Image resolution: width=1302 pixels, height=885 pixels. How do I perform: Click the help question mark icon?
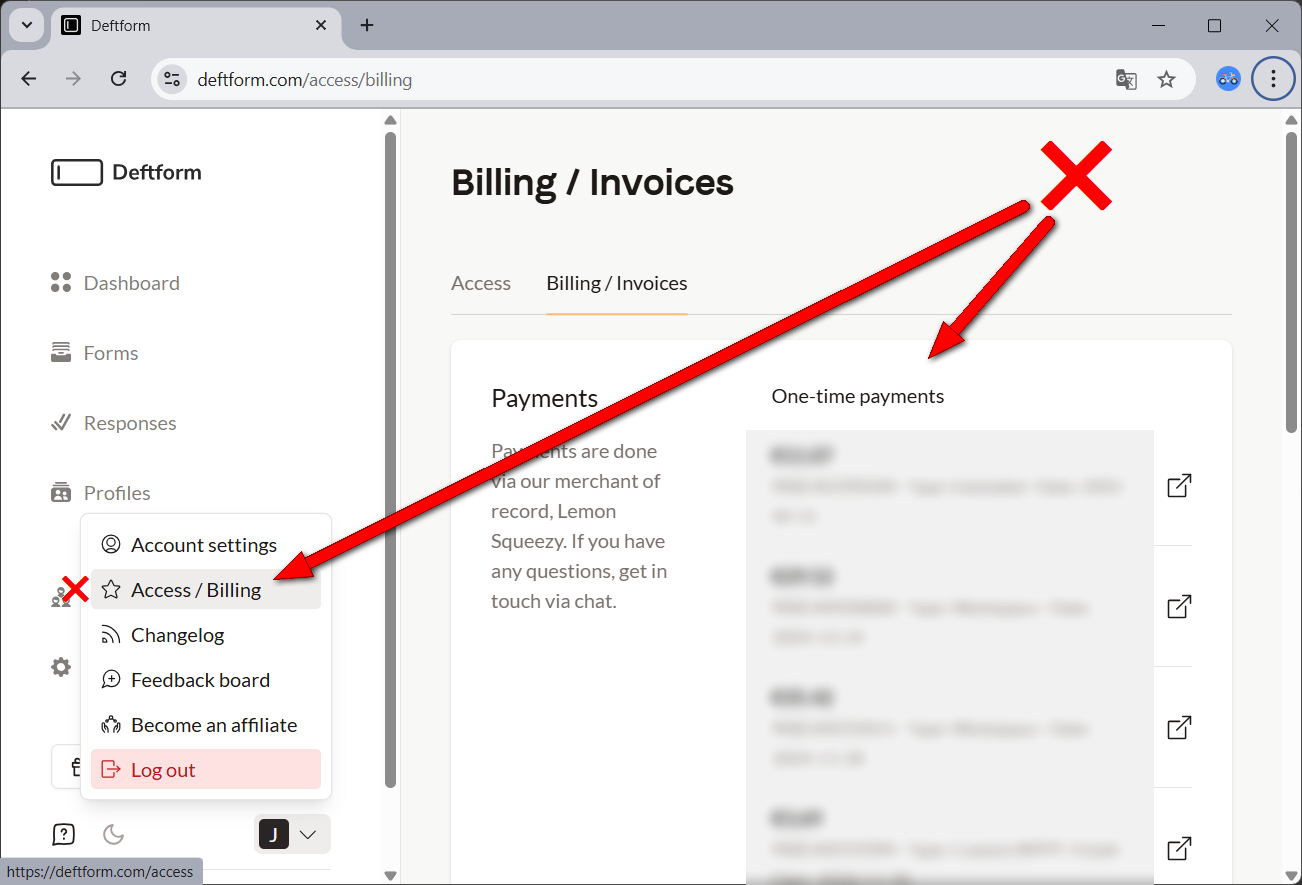click(x=63, y=834)
